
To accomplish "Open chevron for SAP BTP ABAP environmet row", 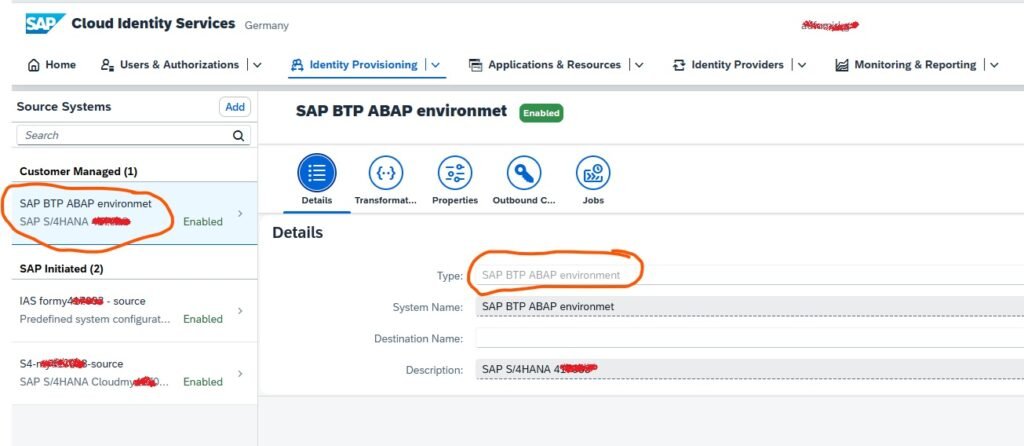I will coord(240,214).
